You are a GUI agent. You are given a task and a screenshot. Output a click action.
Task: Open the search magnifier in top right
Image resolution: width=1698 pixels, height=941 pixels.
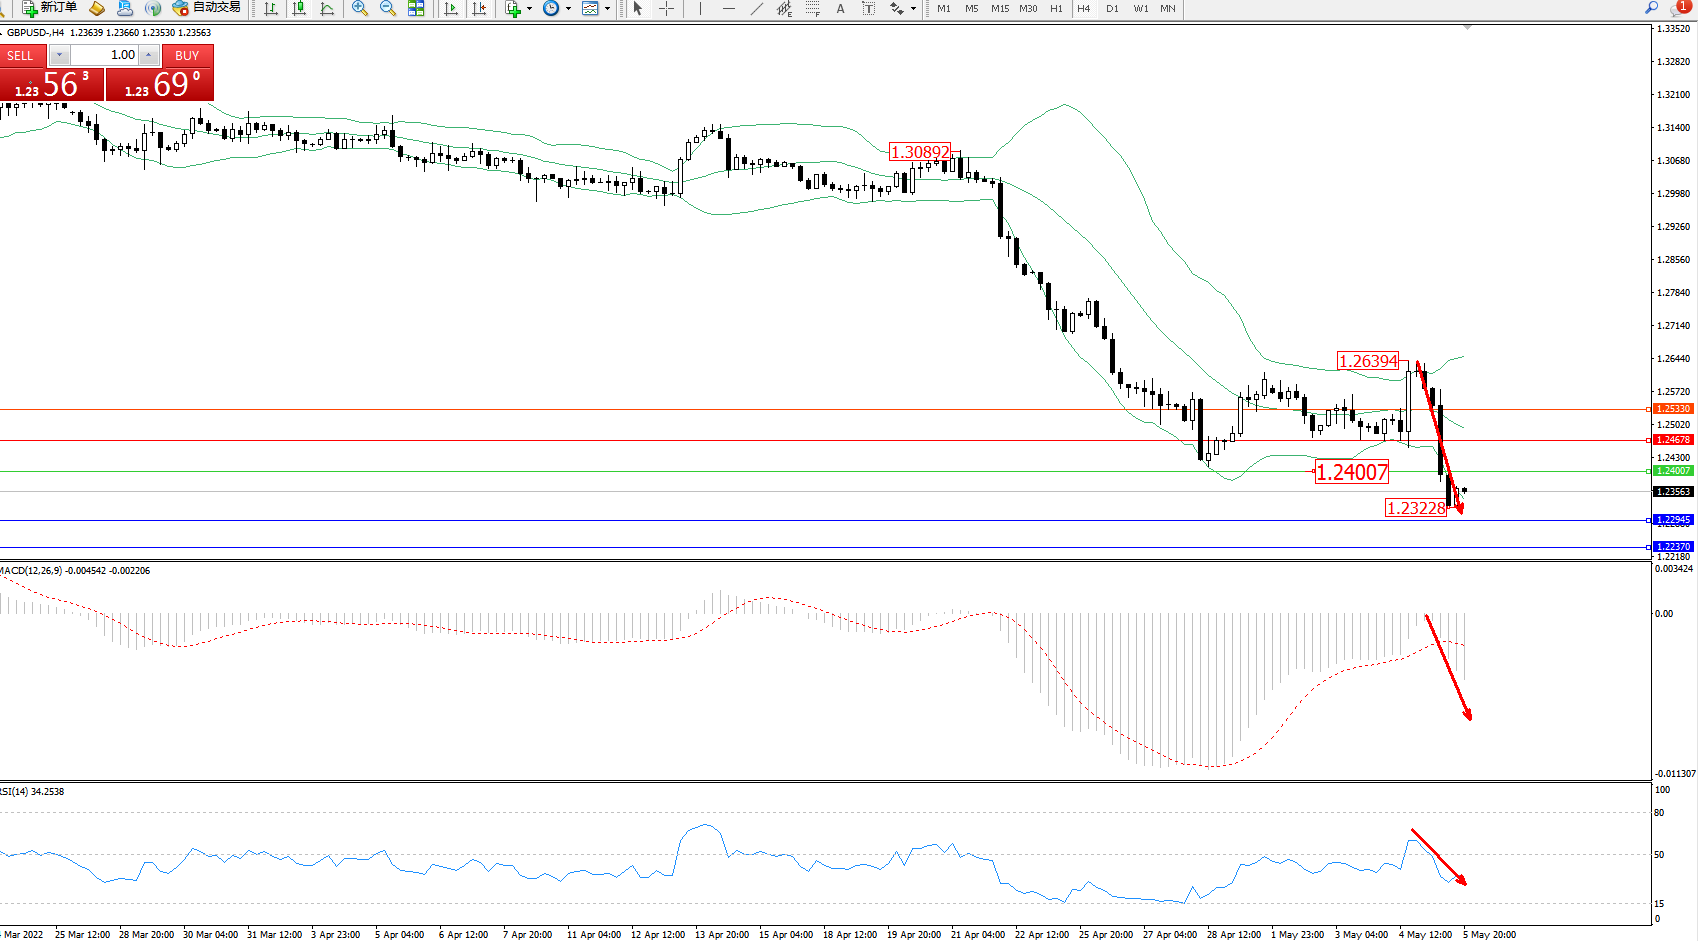[1651, 8]
